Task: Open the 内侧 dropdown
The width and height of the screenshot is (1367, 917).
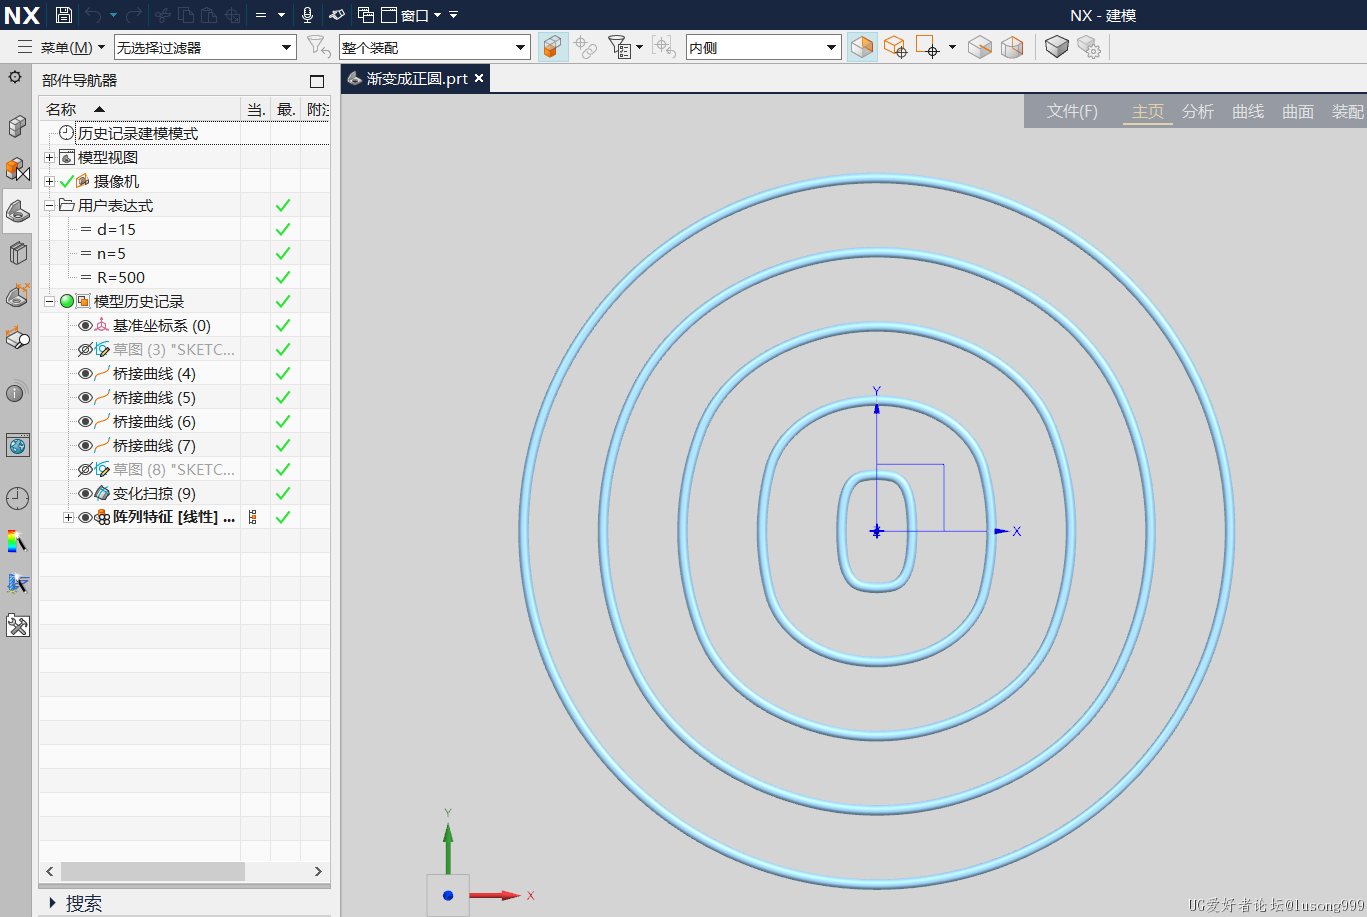Action: coord(763,47)
